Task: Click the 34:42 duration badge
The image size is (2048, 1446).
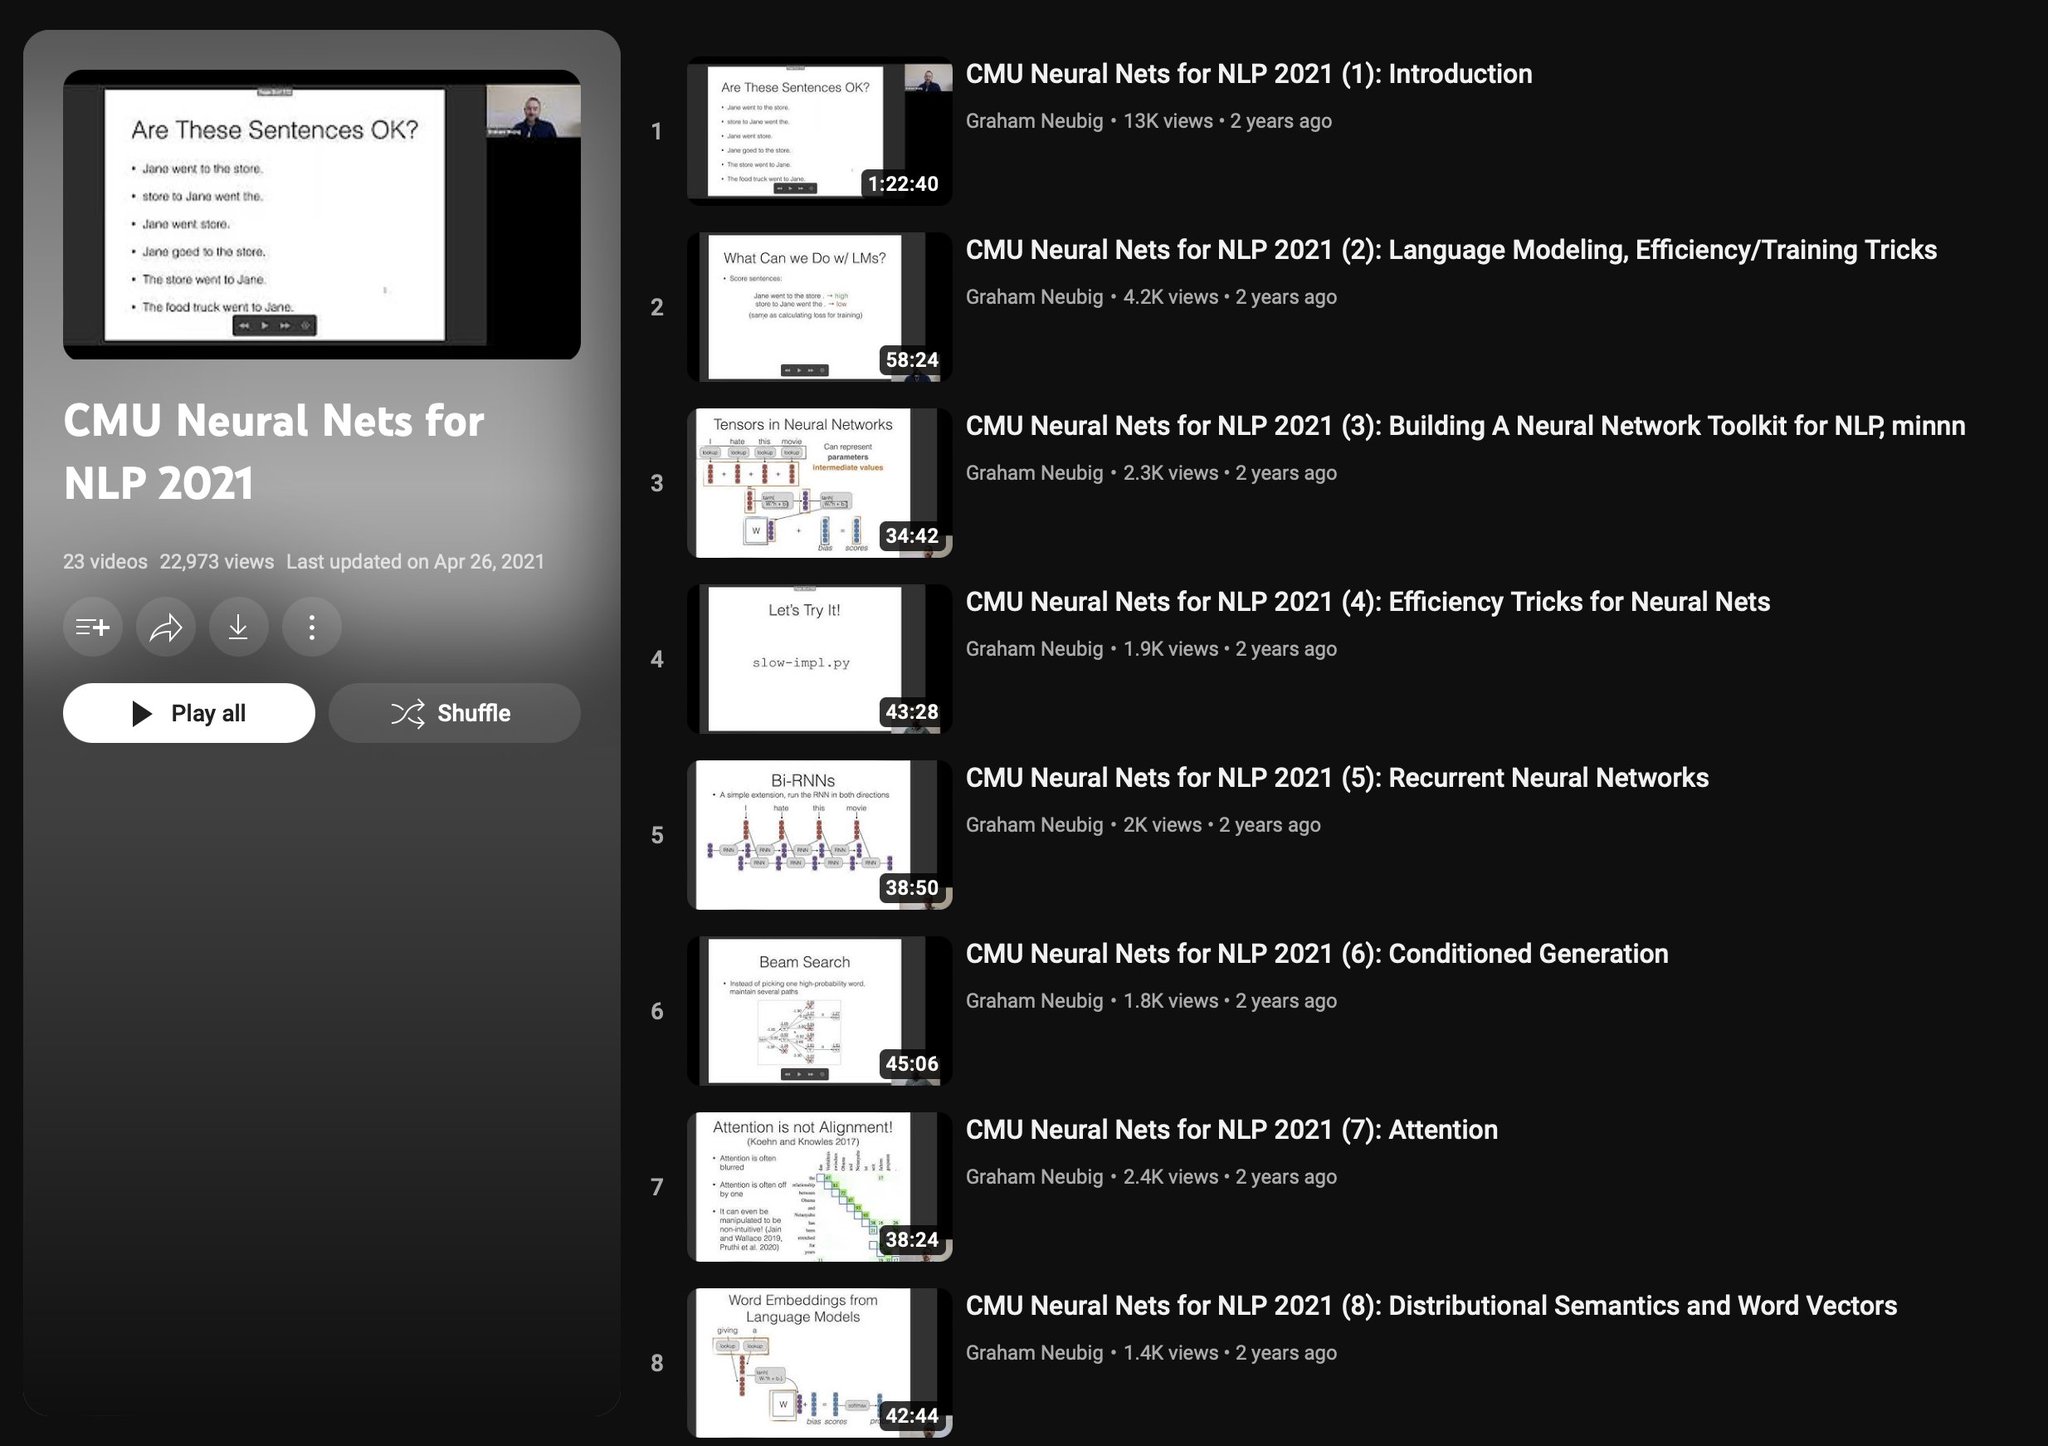Action: (912, 536)
